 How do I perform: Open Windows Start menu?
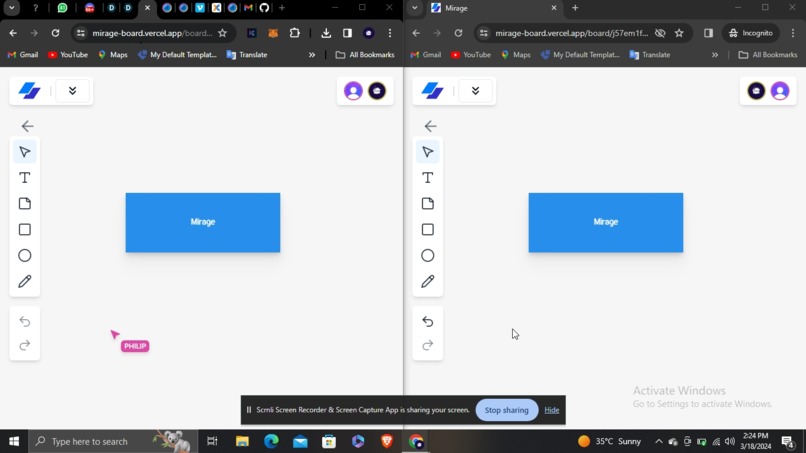14,441
